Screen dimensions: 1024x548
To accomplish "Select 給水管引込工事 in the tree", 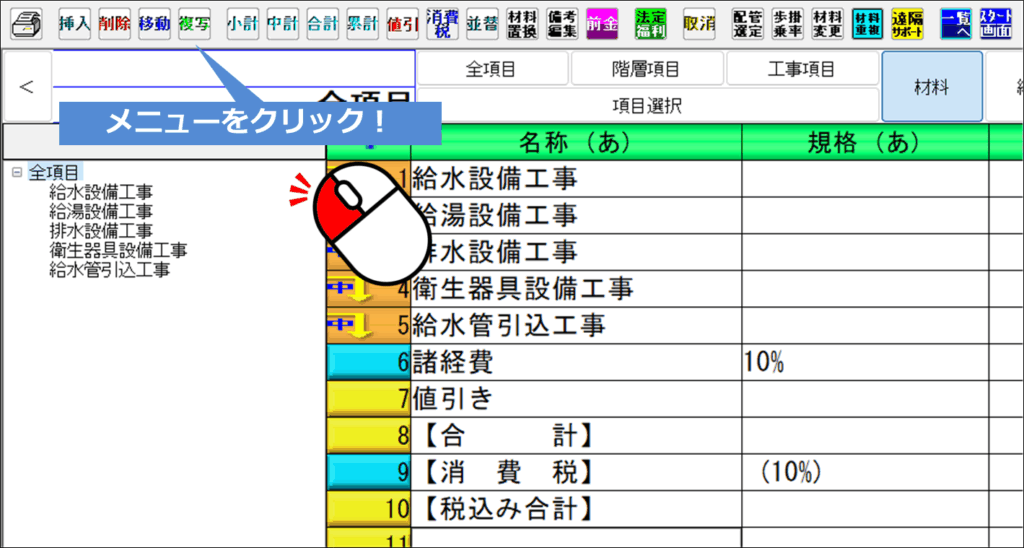I will [109, 269].
